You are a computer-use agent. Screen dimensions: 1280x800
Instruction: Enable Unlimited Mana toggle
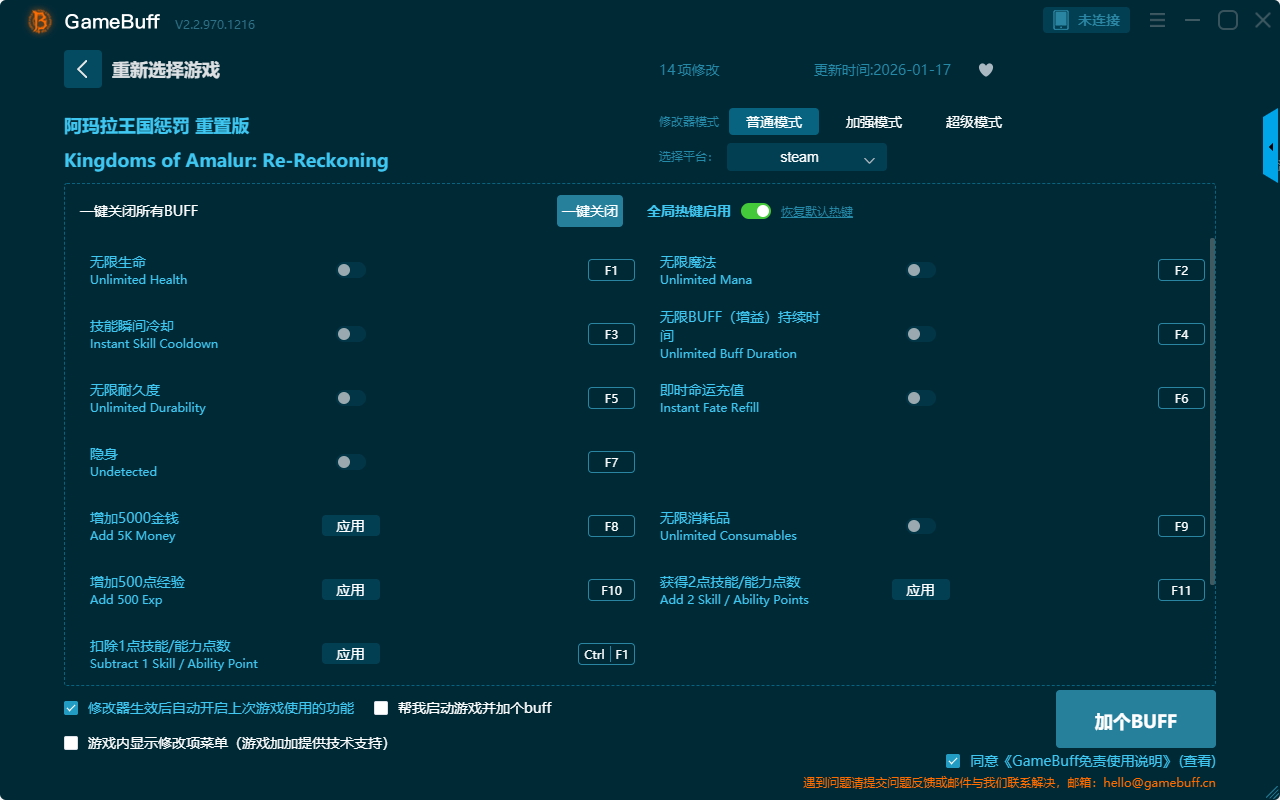coord(920,270)
